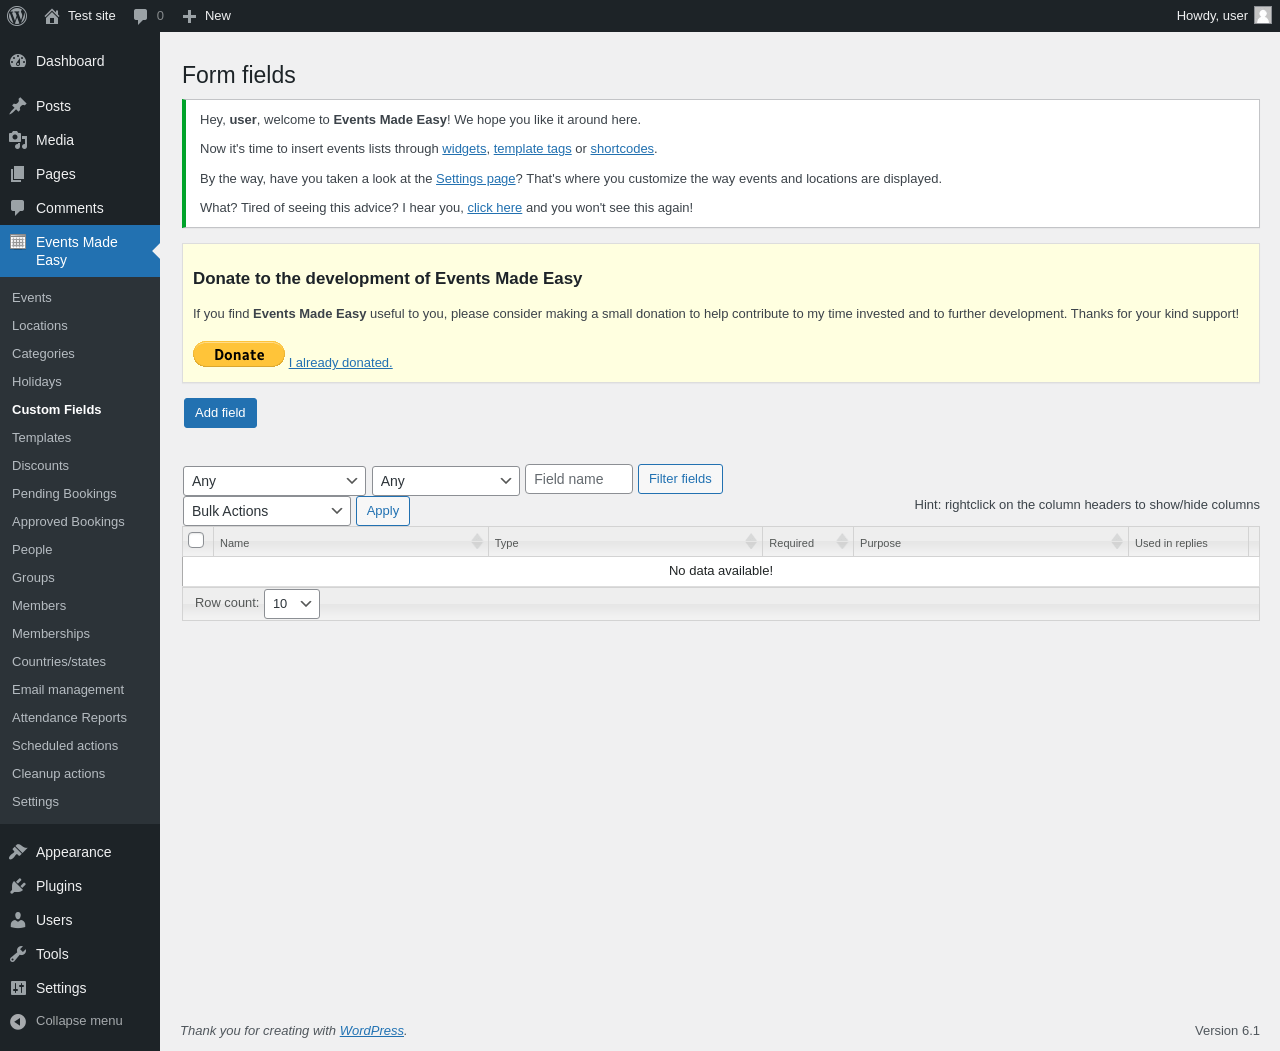Viewport: 1280px width, 1051px height.
Task: Click the WordPress logo icon
Action: pyautogui.click(x=17, y=16)
